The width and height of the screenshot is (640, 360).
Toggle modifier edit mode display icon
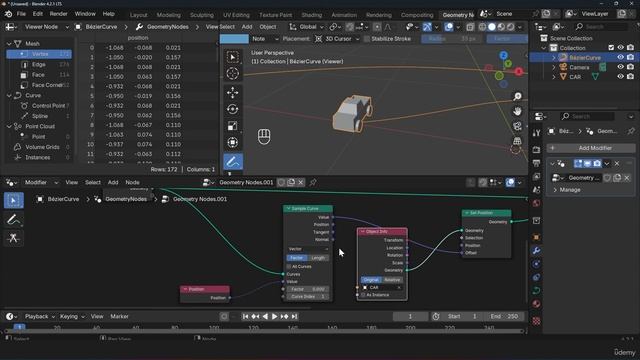point(578,164)
